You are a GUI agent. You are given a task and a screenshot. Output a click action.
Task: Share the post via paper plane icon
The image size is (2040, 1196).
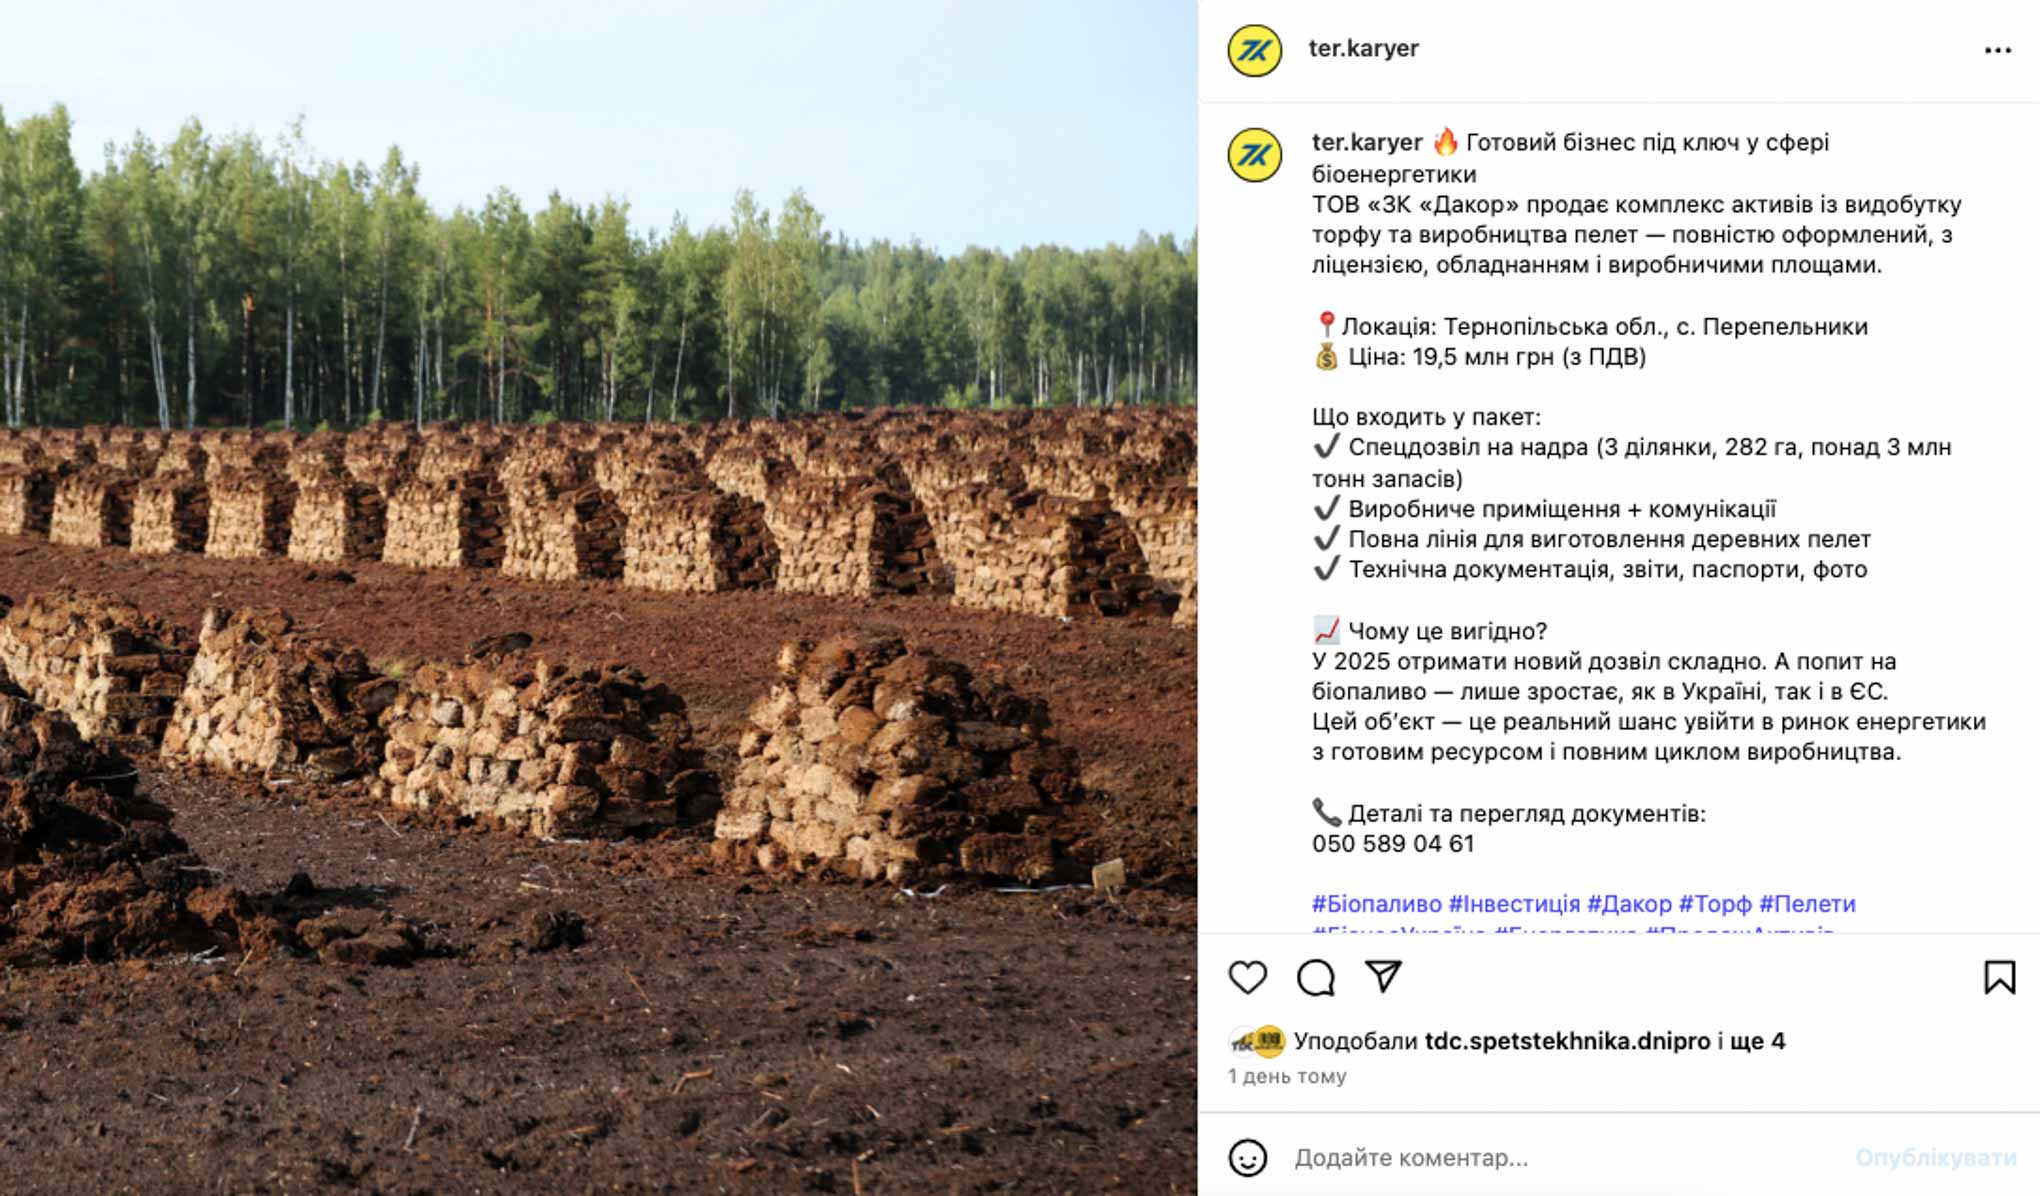click(1384, 976)
